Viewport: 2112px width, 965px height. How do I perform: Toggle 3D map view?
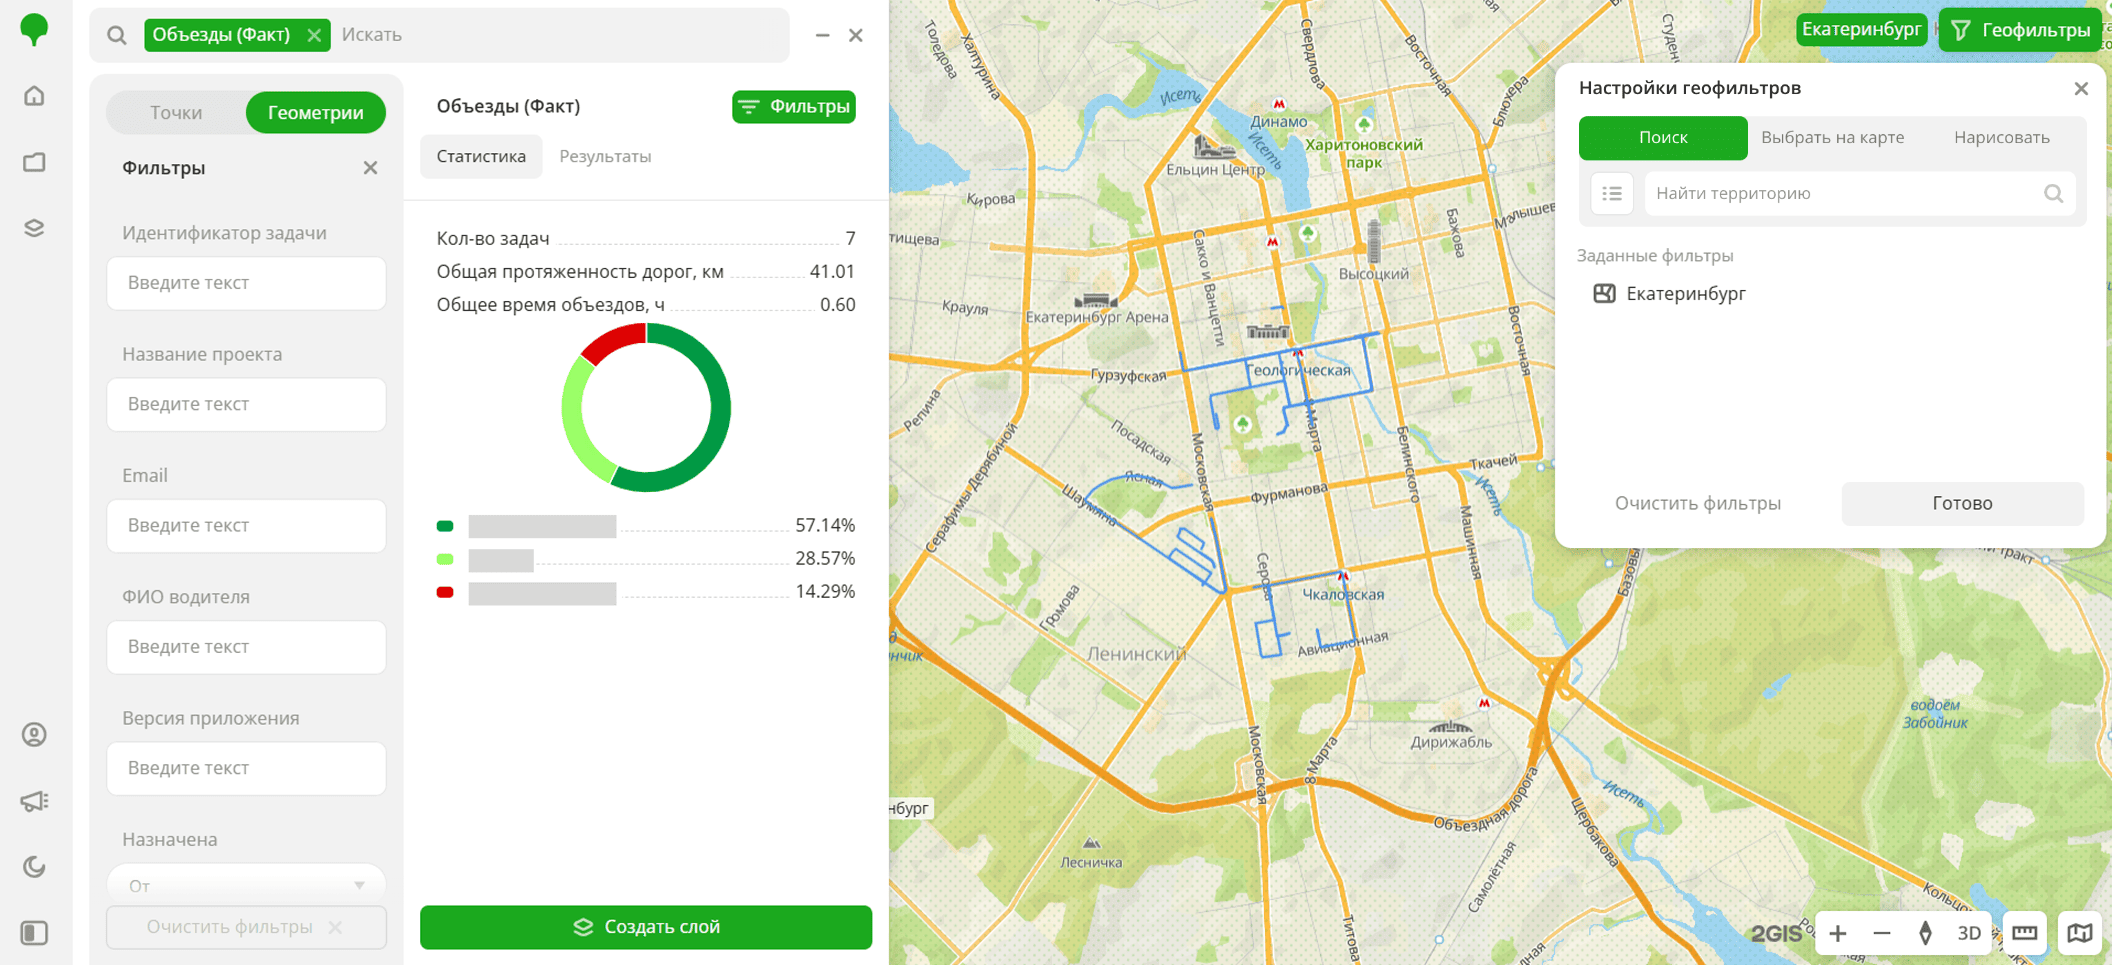[1968, 933]
